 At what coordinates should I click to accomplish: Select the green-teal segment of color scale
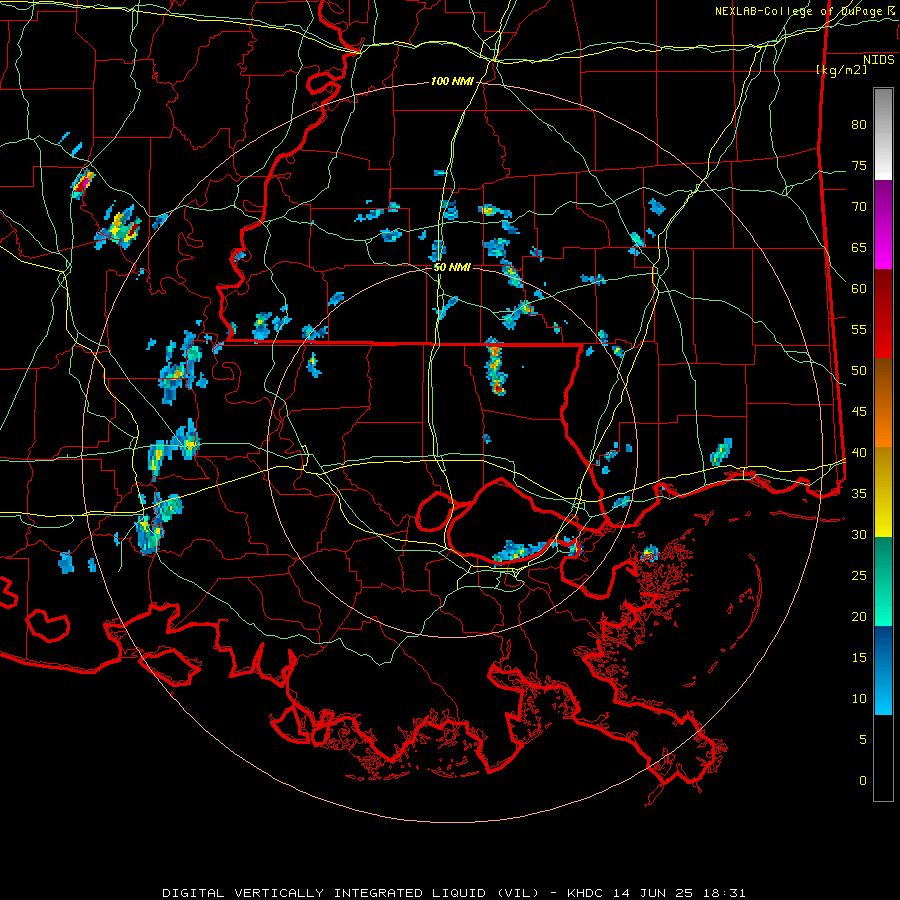883,581
